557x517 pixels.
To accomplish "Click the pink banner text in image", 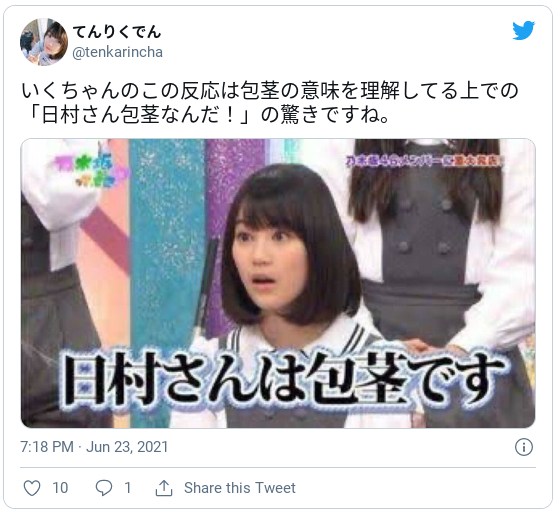I will tap(424, 162).
